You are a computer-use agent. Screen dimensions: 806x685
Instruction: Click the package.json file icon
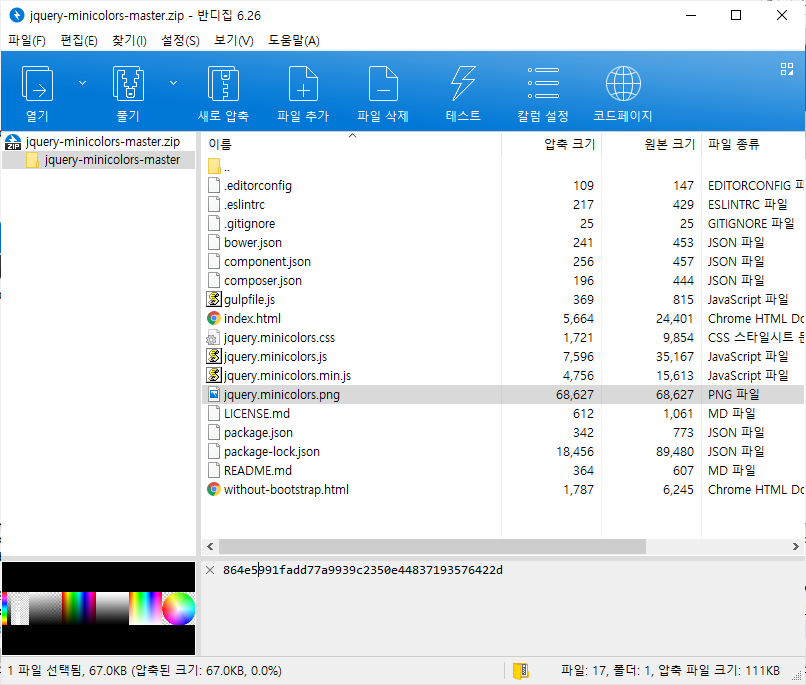[214, 432]
